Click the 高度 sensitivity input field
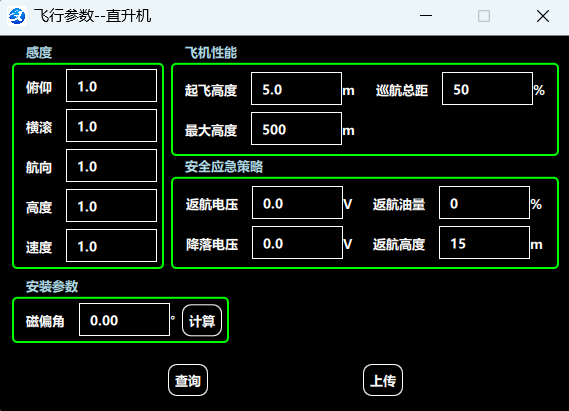 click(111, 205)
